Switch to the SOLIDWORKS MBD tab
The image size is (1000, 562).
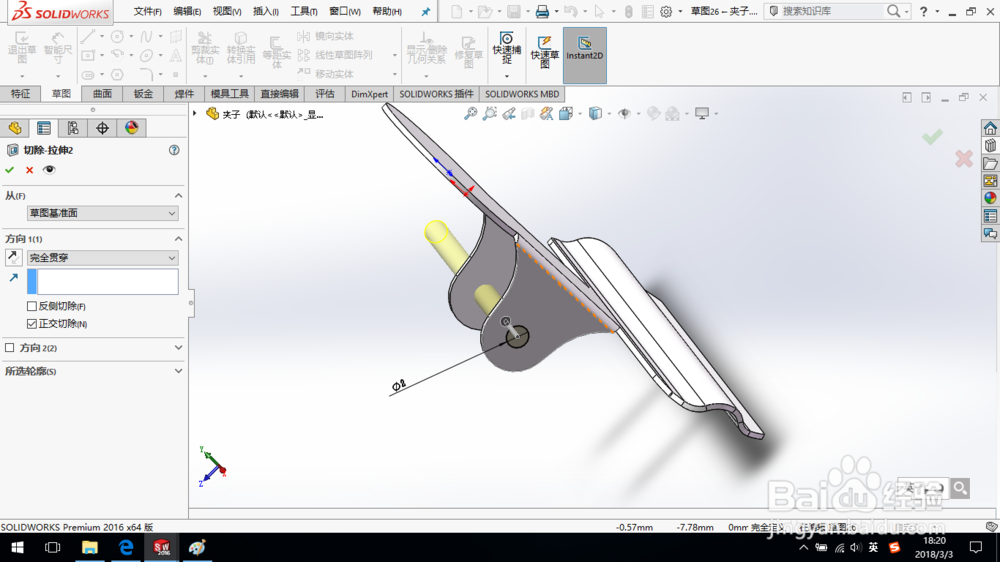click(x=522, y=94)
